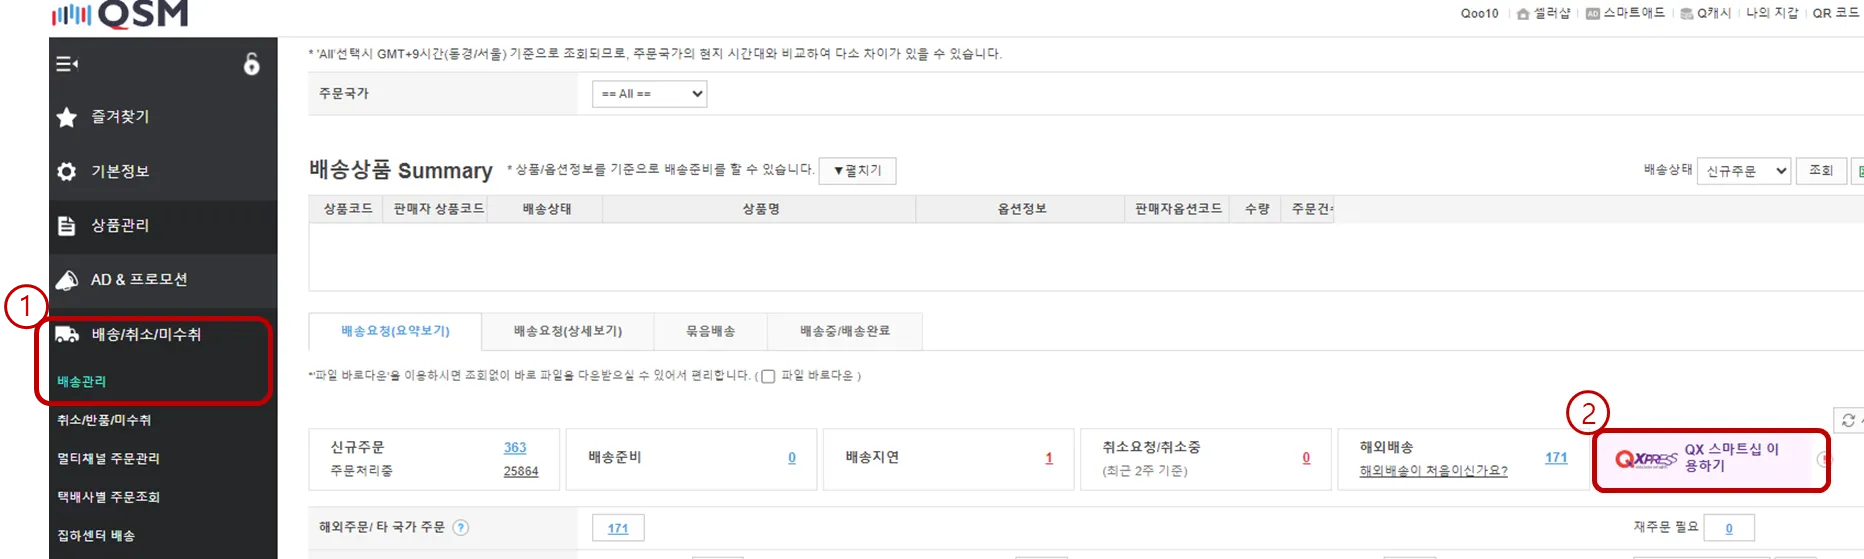Viewport: 1864px width, 559px height.
Task: Open the 배송준비 count 0 link
Action: tap(792, 458)
